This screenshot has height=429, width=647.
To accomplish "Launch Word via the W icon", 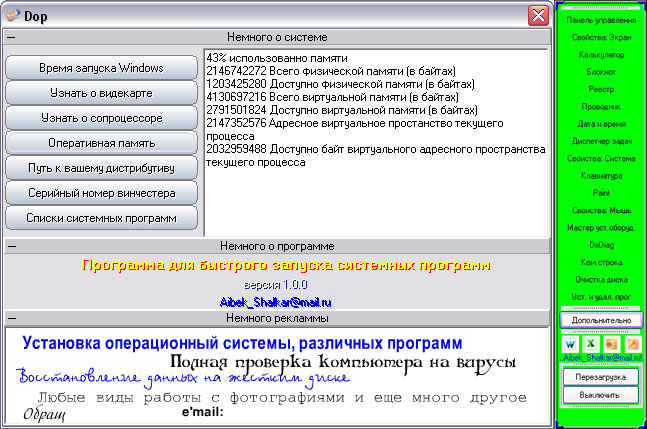I will [568, 344].
